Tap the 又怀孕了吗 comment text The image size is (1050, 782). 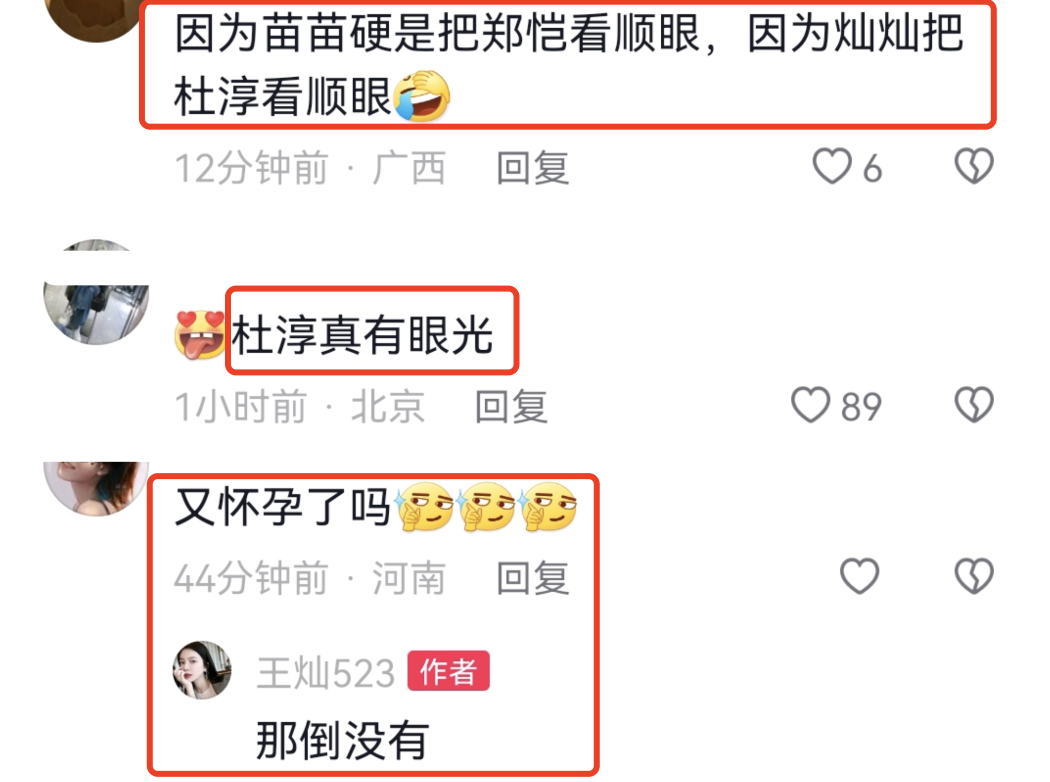(x=282, y=507)
